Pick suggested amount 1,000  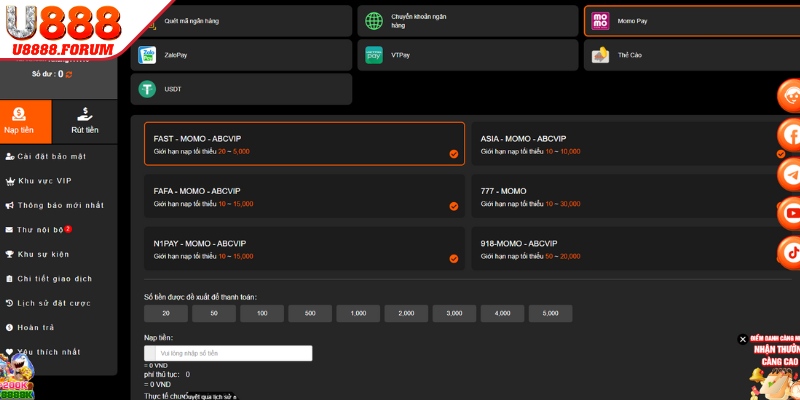pos(358,314)
